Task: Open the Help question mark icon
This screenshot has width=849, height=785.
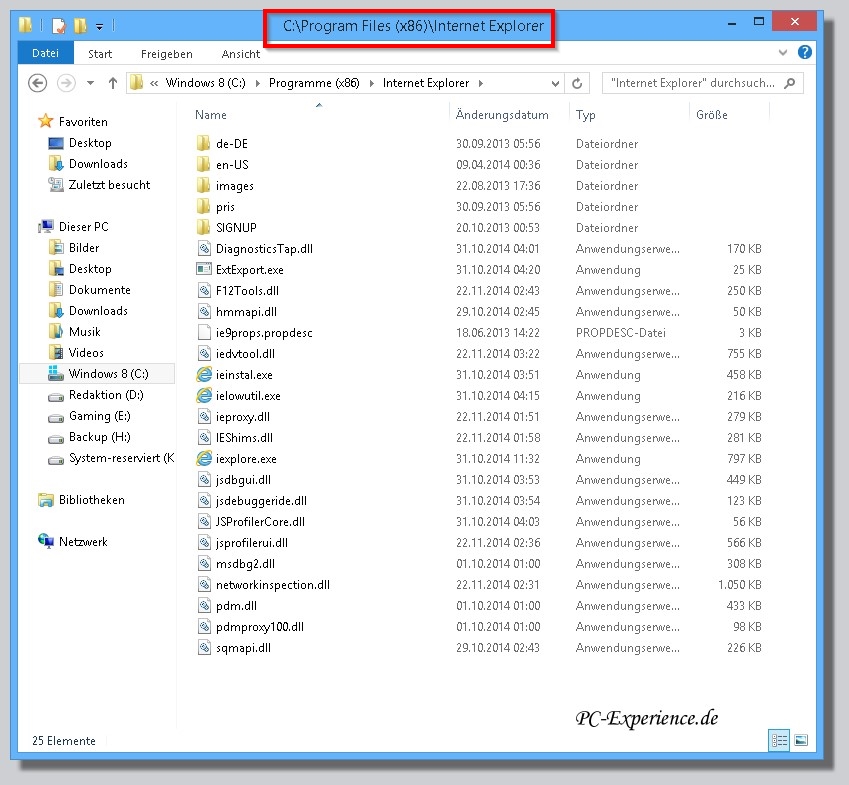Action: pyautogui.click(x=805, y=53)
